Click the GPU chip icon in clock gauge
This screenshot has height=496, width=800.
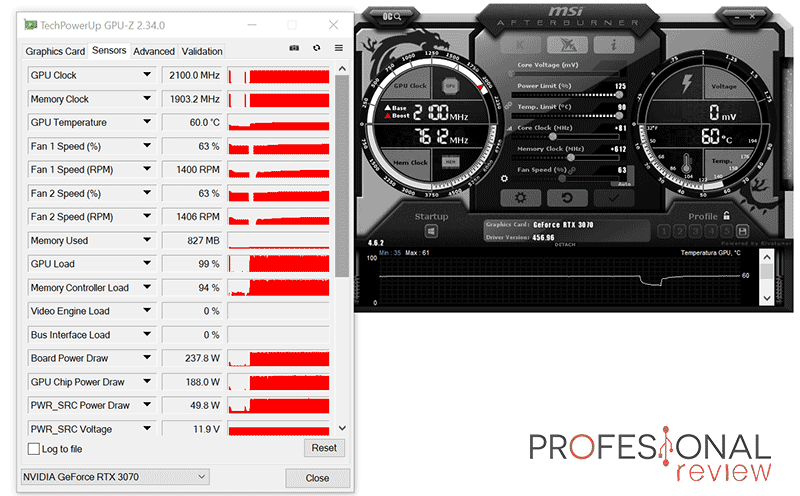tap(450, 86)
